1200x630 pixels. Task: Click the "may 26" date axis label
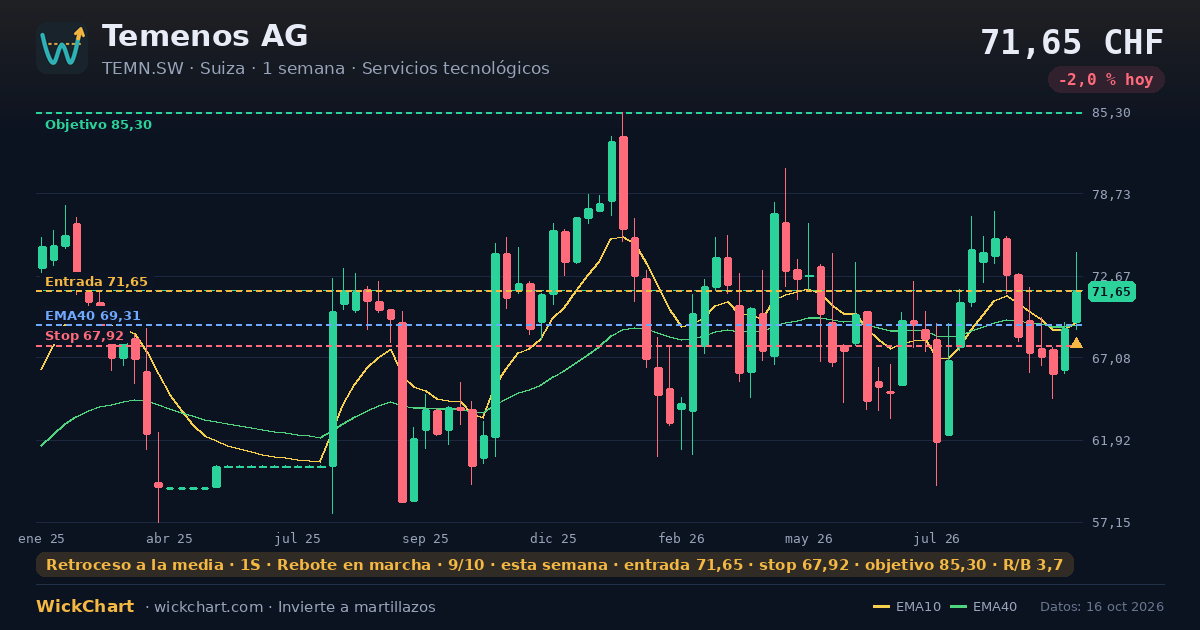809,539
